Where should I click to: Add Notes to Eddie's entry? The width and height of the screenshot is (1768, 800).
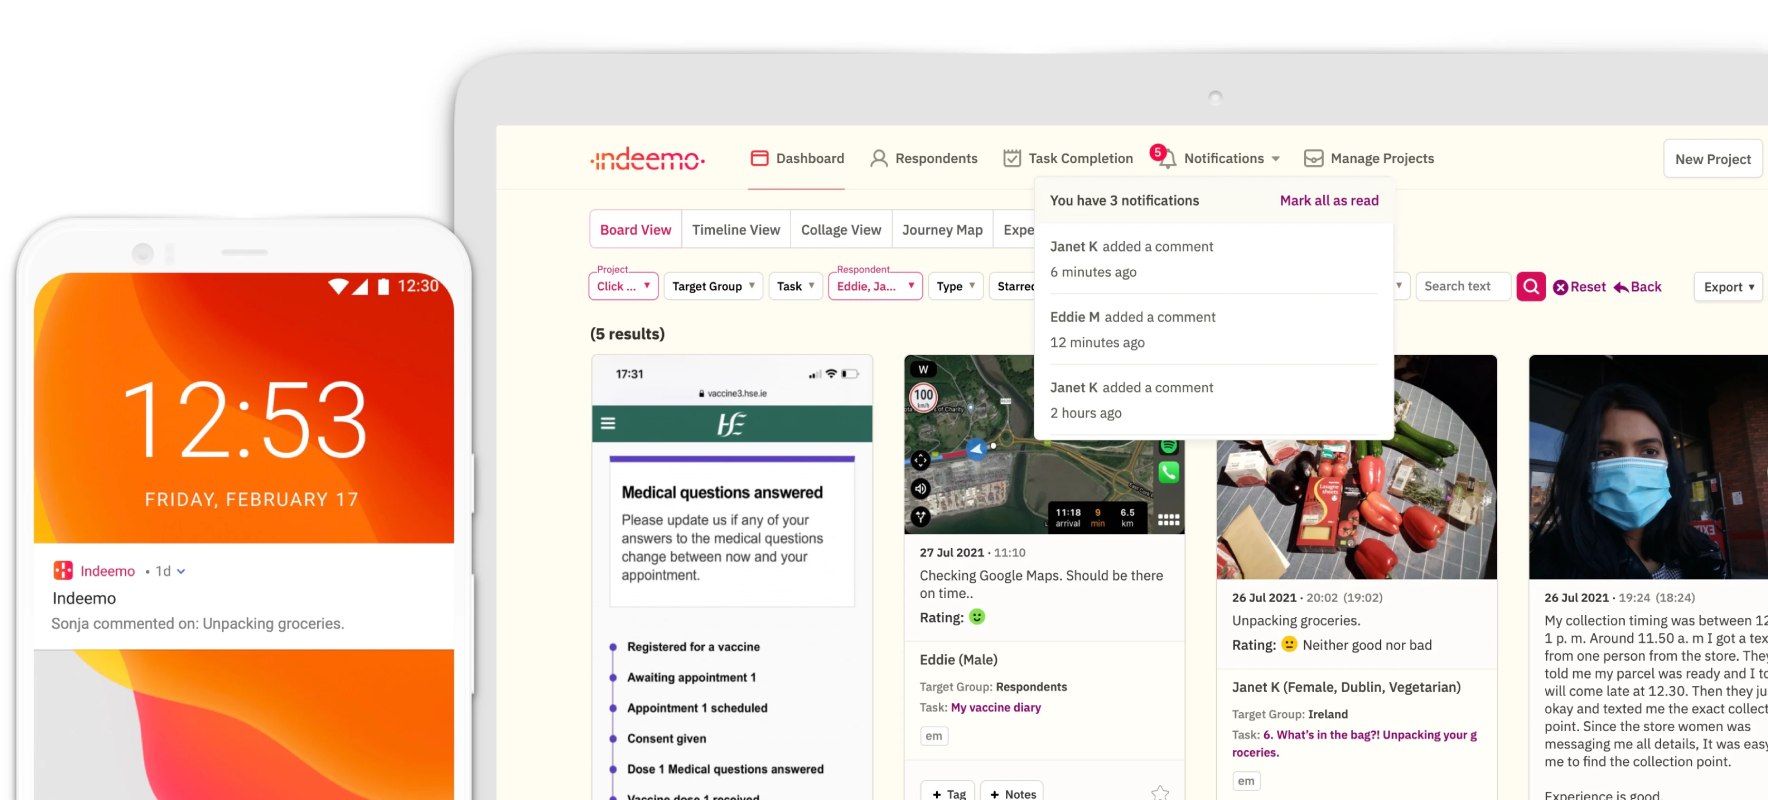coord(1012,793)
